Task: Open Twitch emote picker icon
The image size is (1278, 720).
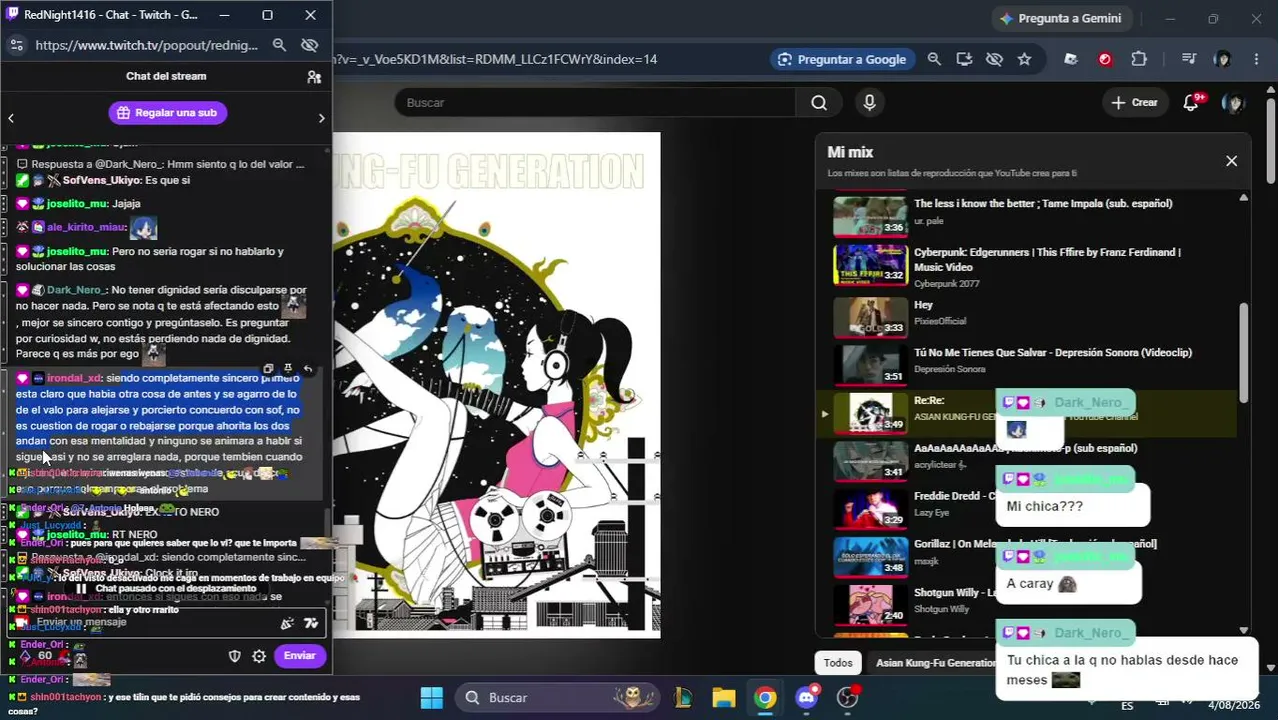Action: [311, 623]
